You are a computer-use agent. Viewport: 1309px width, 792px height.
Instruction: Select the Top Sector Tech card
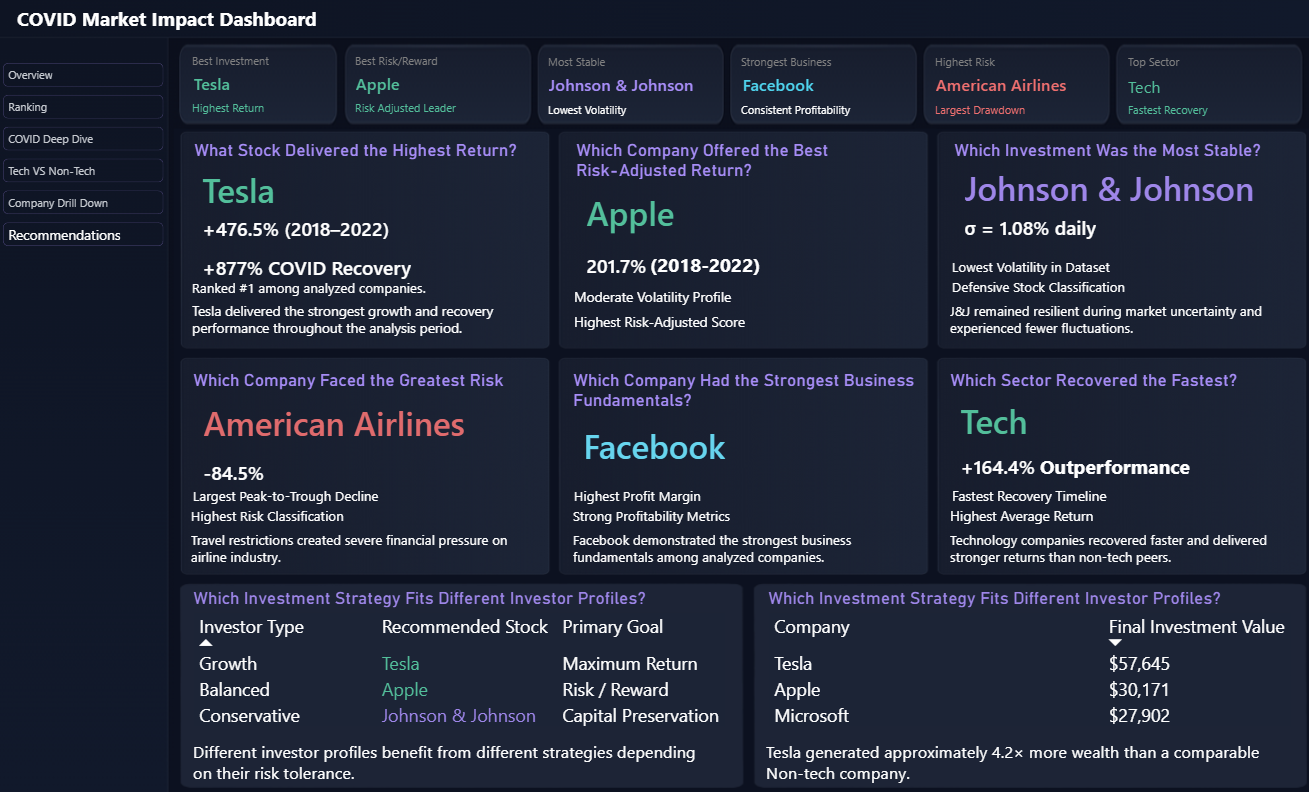(1209, 85)
